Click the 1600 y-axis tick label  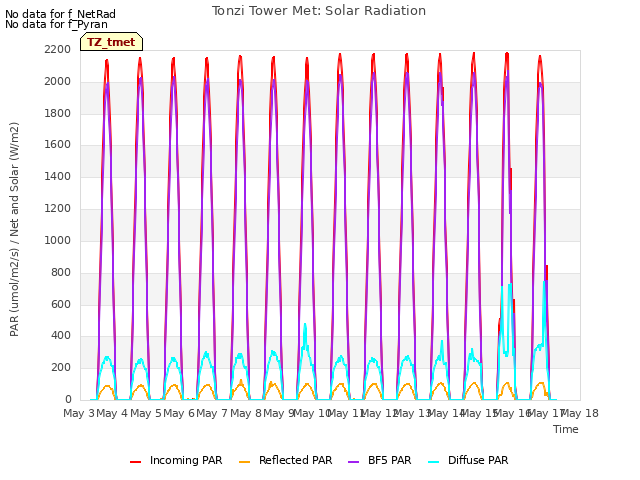click(x=58, y=144)
